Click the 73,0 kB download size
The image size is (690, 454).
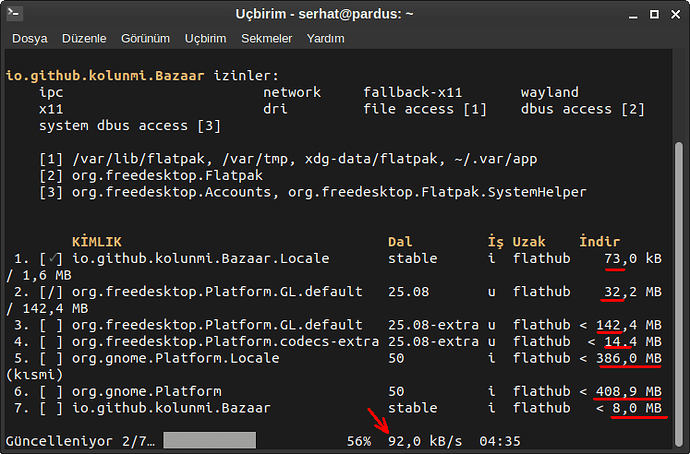[633, 258]
